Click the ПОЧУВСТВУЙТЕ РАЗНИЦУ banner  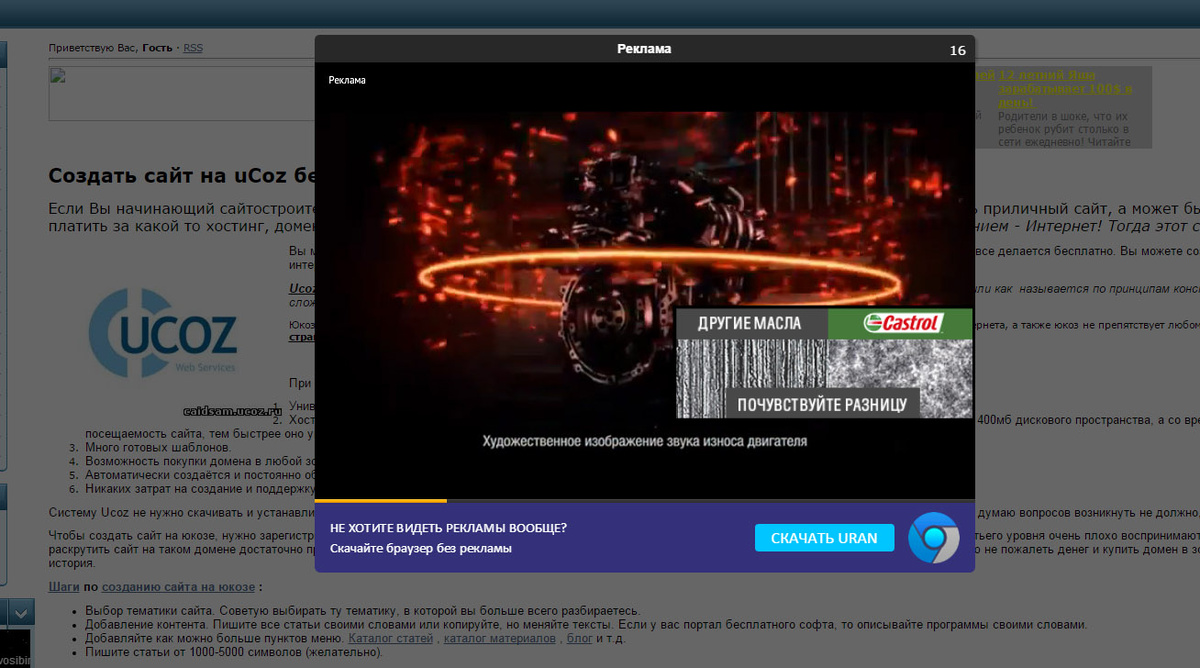[822, 404]
